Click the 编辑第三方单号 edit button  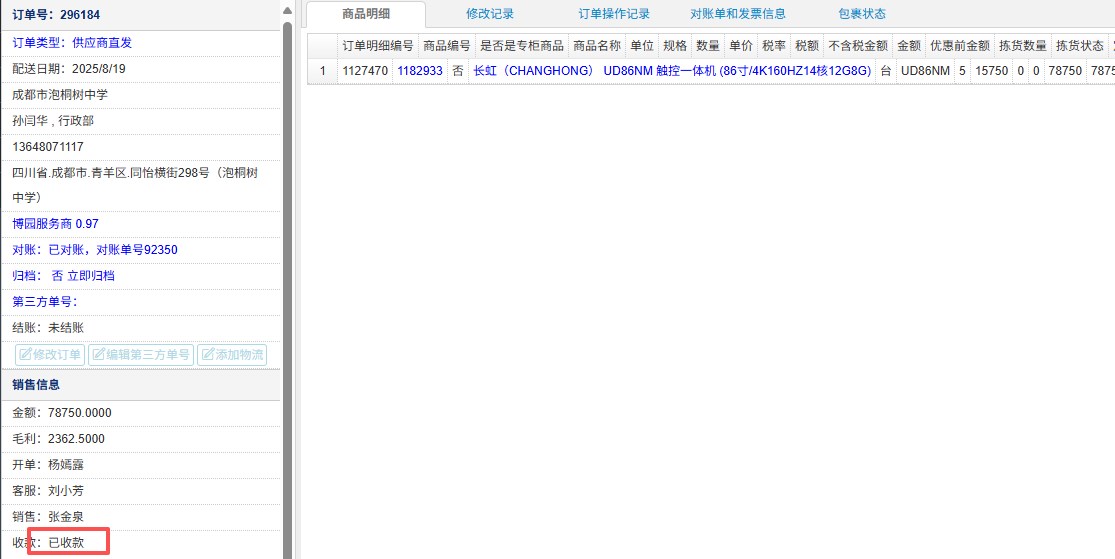[141, 355]
